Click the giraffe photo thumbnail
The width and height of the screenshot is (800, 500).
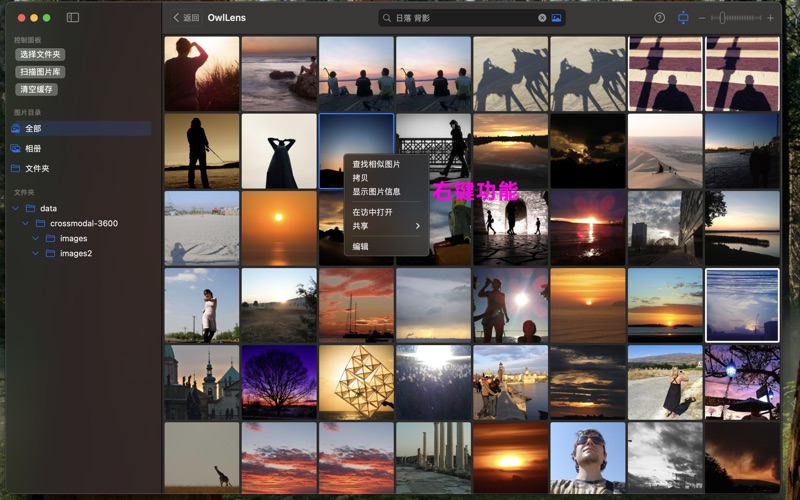201,458
